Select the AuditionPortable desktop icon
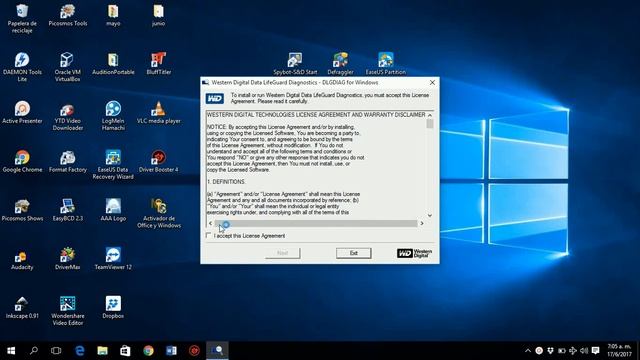 113,64
